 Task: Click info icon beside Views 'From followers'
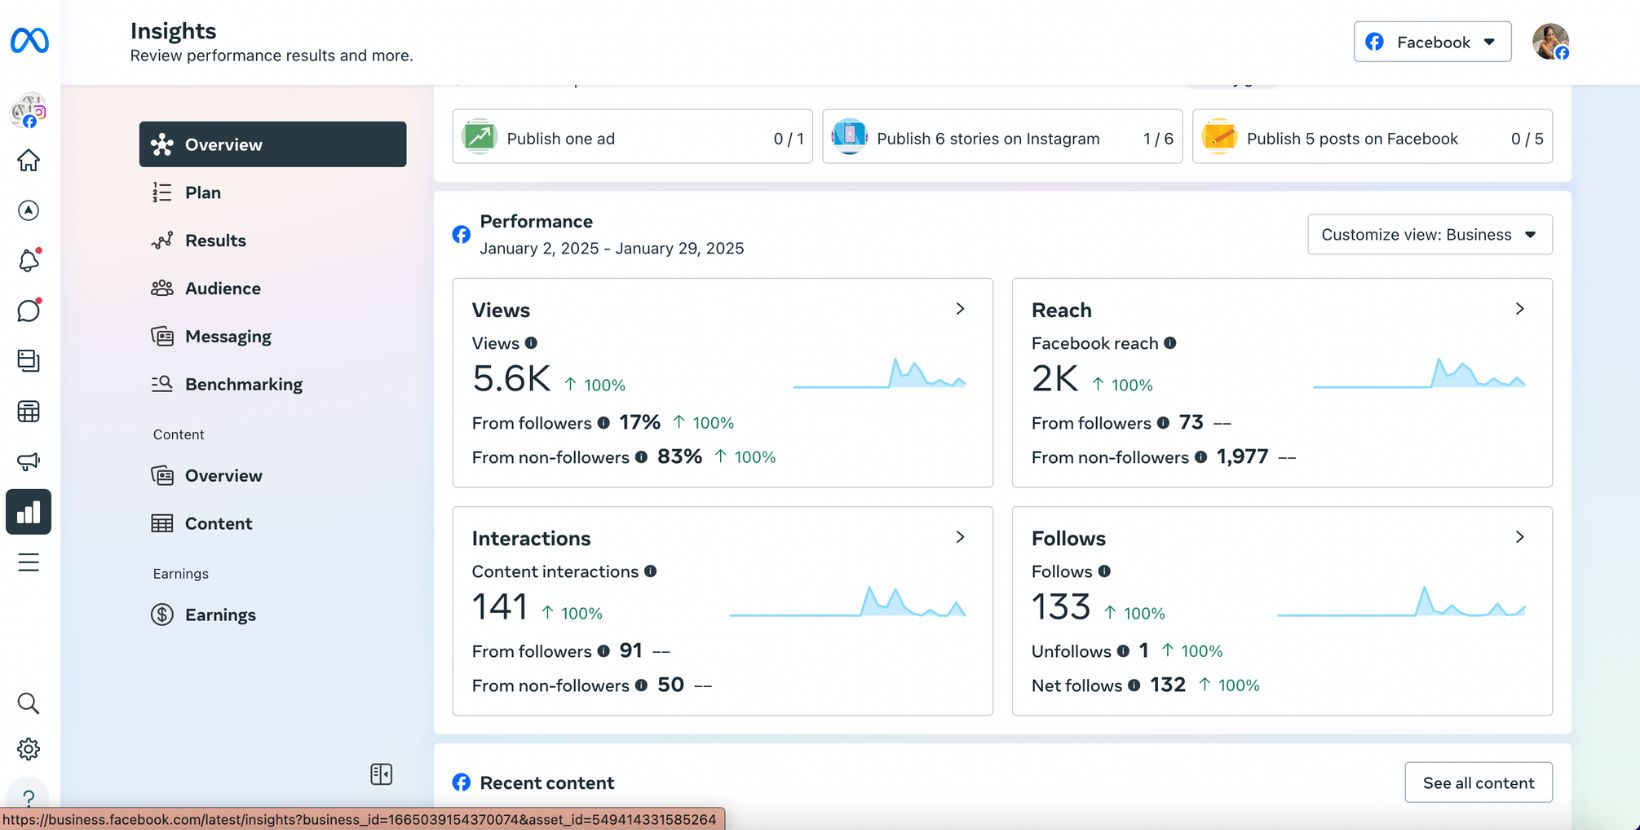click(x=603, y=423)
